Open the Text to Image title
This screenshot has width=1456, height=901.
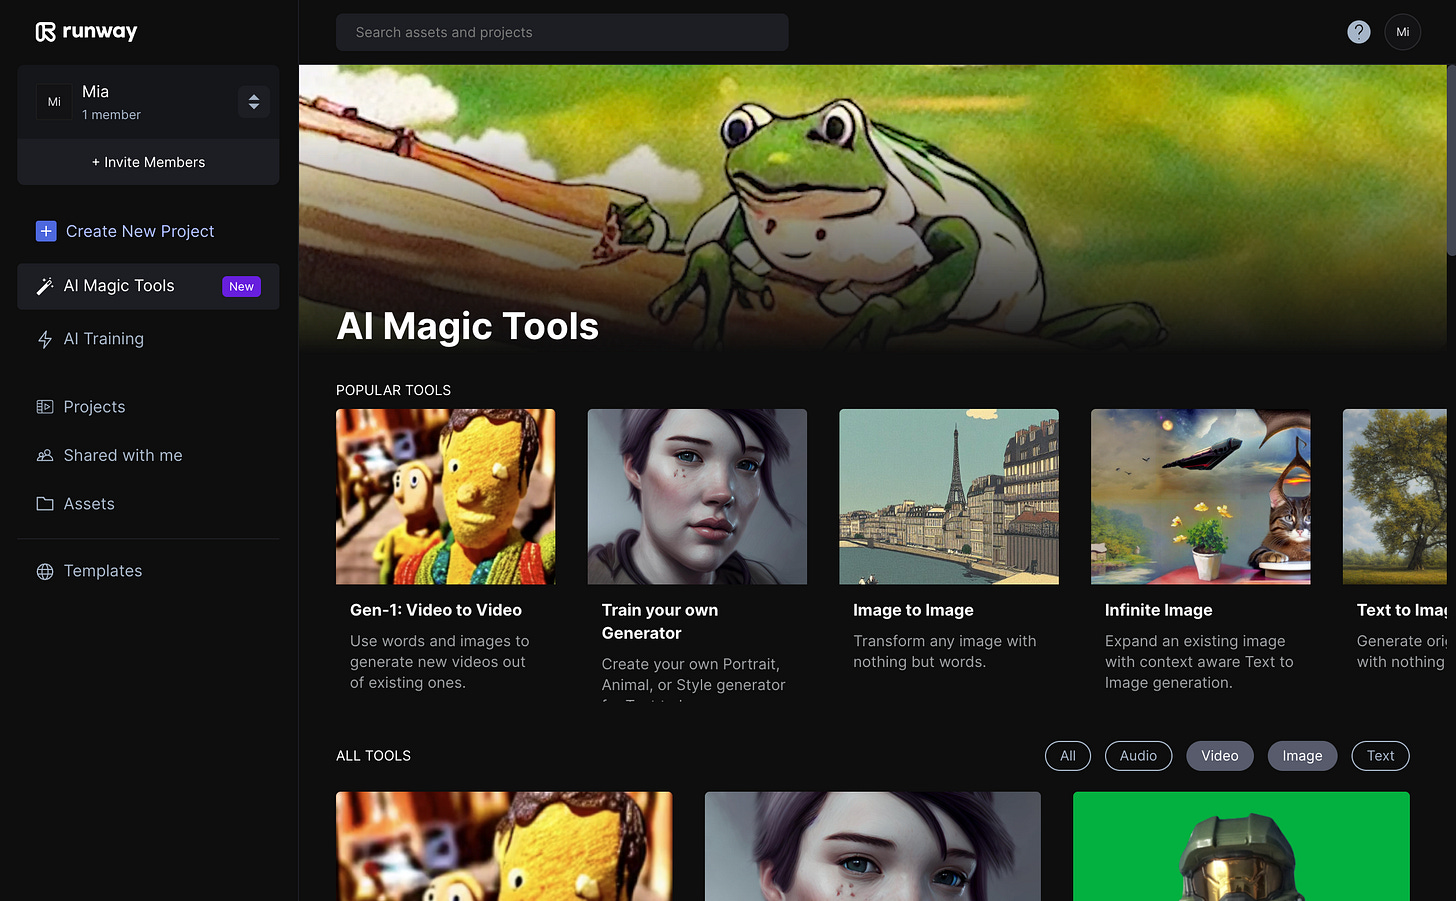click(1402, 610)
